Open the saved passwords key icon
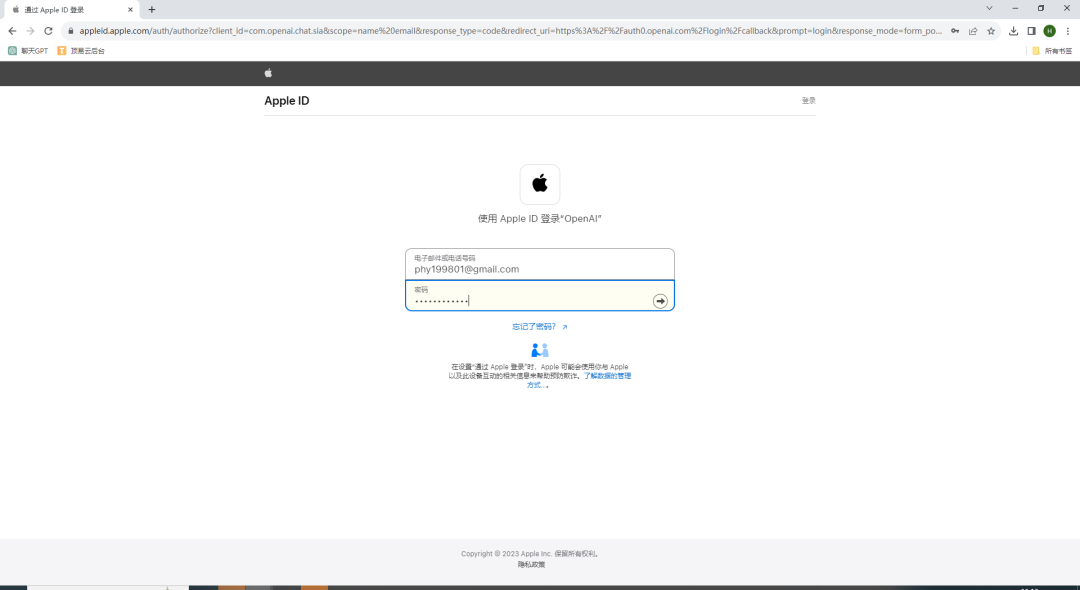 coord(955,31)
